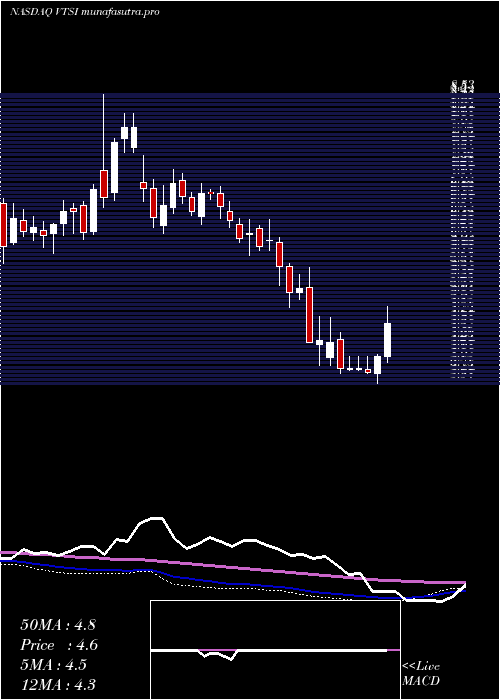Select the 12MA : 4.3 reading
Screen dimensions: 500x700
pyautogui.click(x=58, y=685)
